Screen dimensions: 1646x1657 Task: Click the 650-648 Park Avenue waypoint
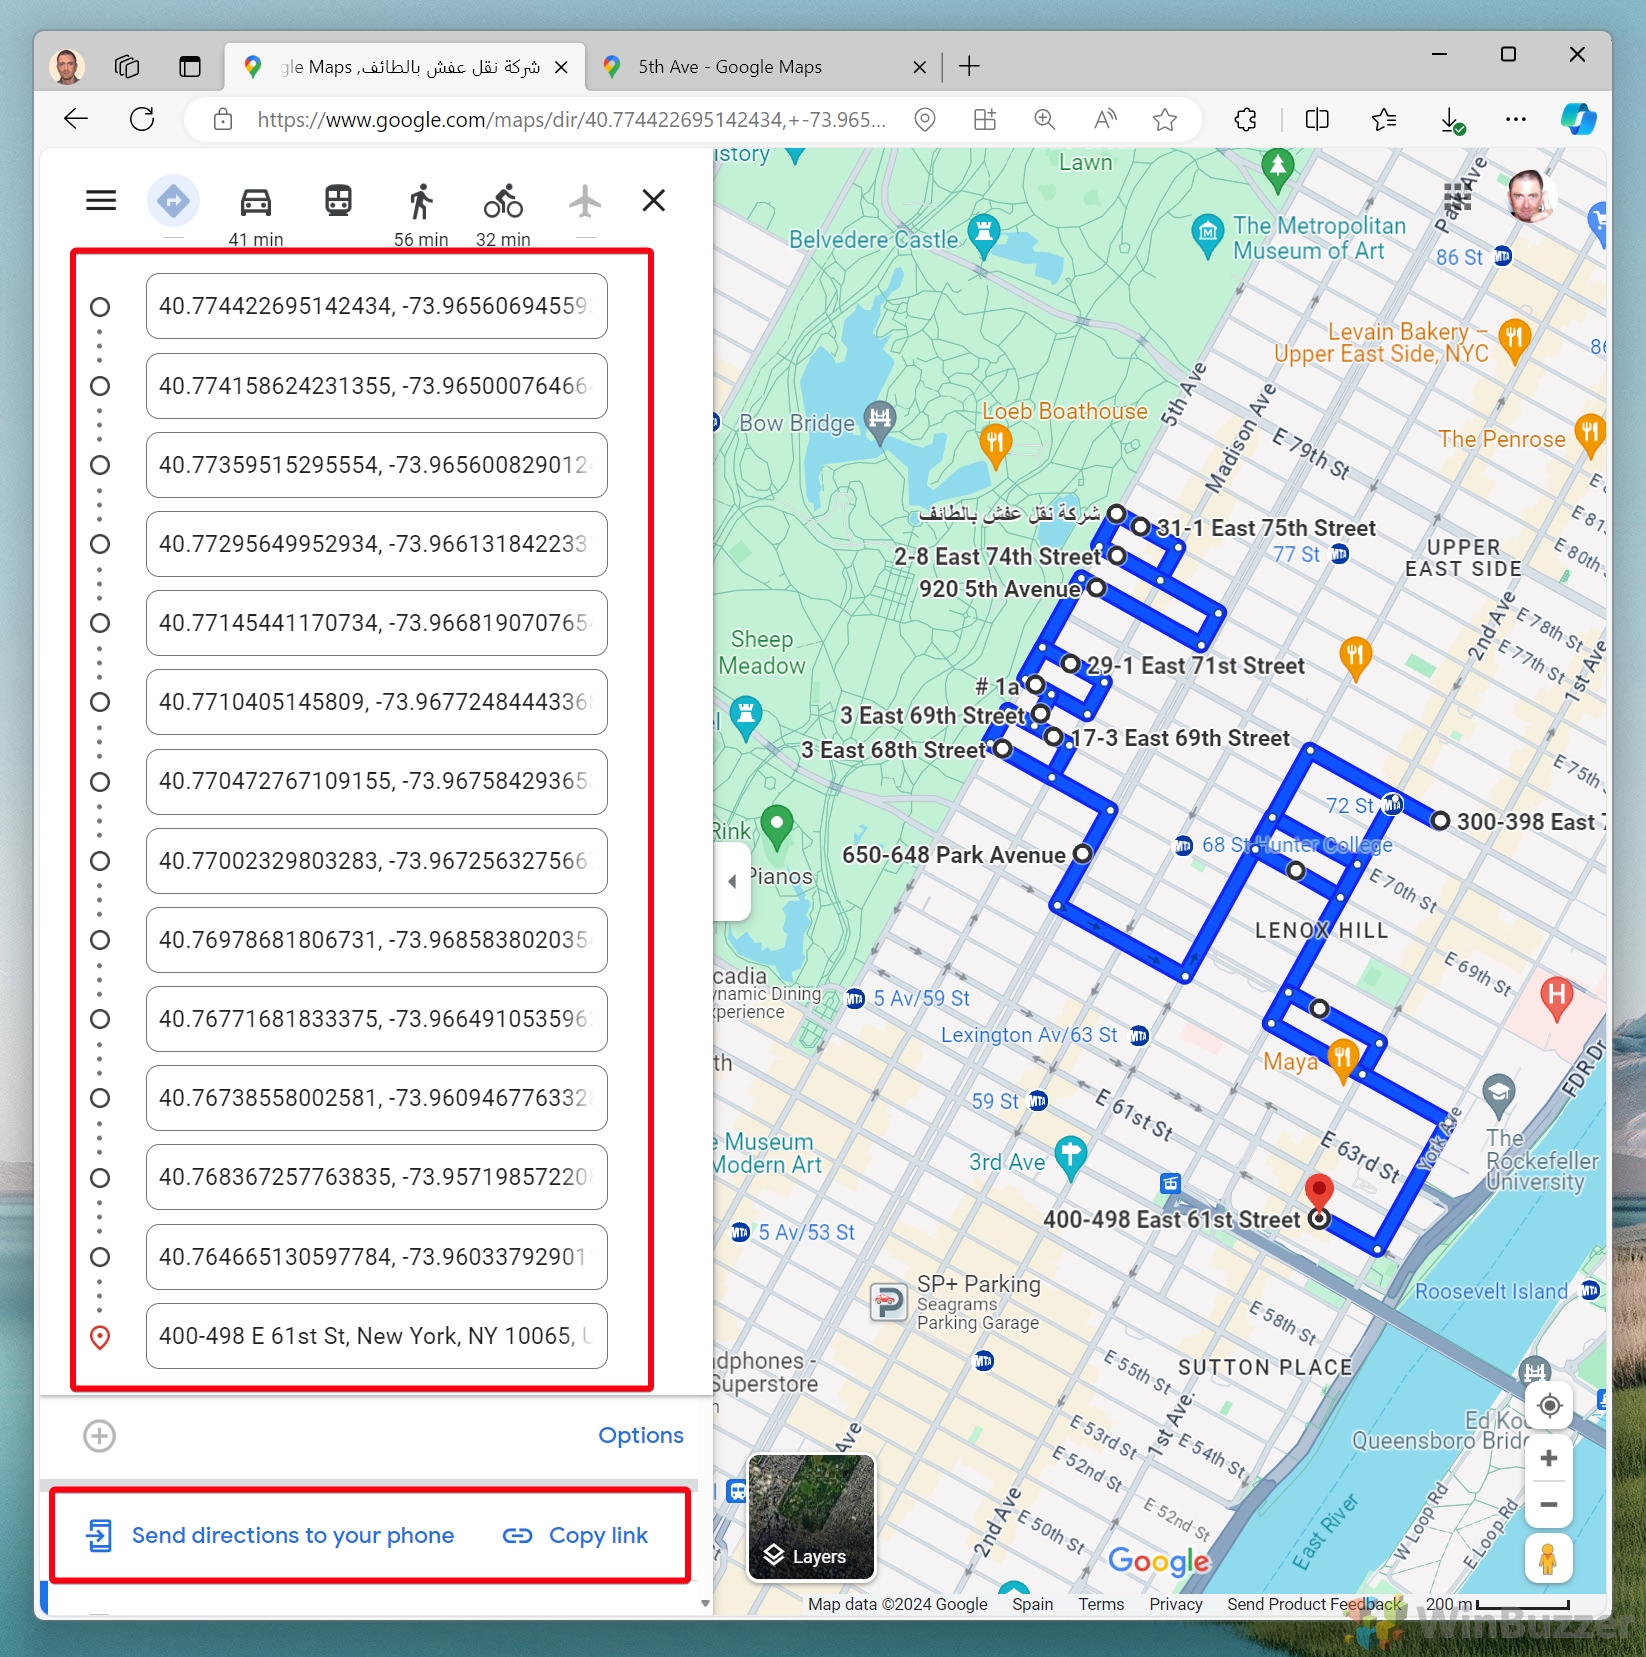[1082, 854]
